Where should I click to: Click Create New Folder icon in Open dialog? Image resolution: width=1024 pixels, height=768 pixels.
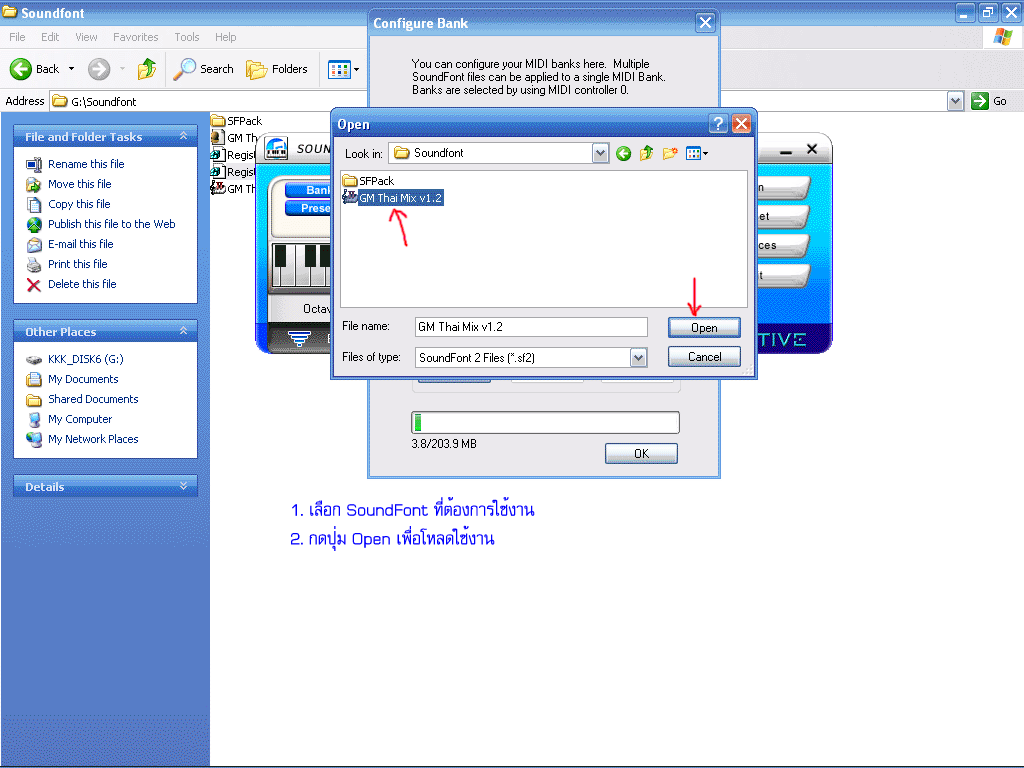click(670, 153)
